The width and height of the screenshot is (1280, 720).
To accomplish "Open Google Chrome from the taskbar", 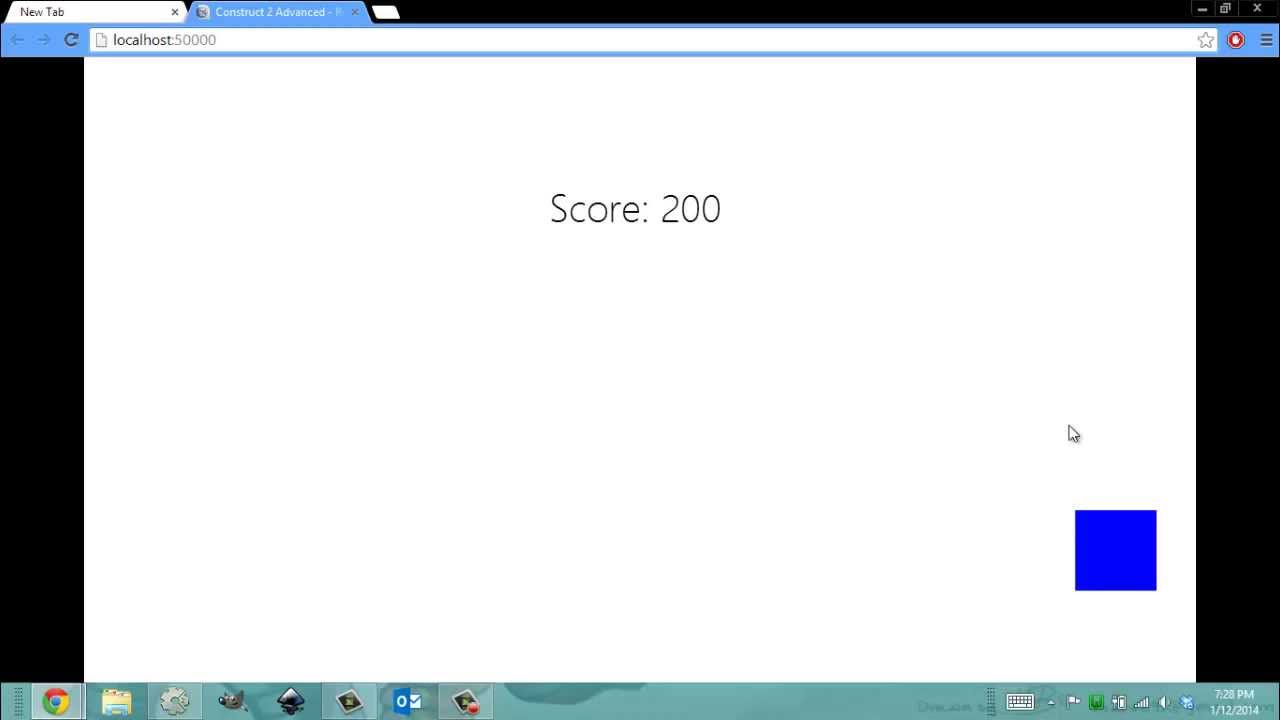I will pos(56,701).
